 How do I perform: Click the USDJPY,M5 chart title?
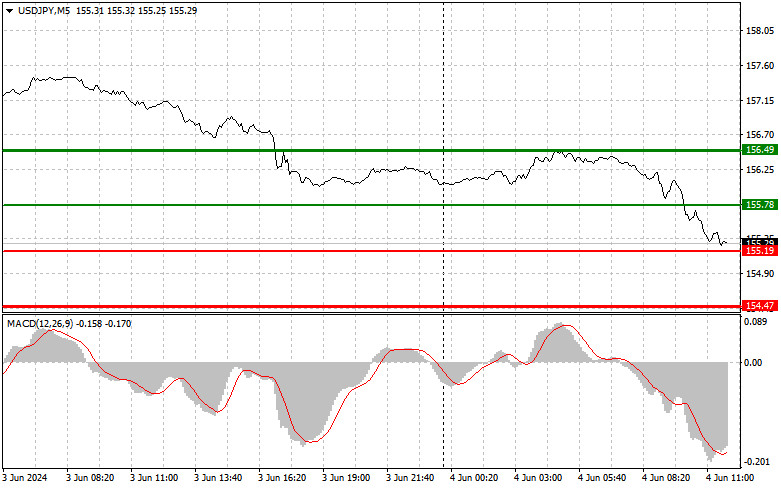[44, 10]
